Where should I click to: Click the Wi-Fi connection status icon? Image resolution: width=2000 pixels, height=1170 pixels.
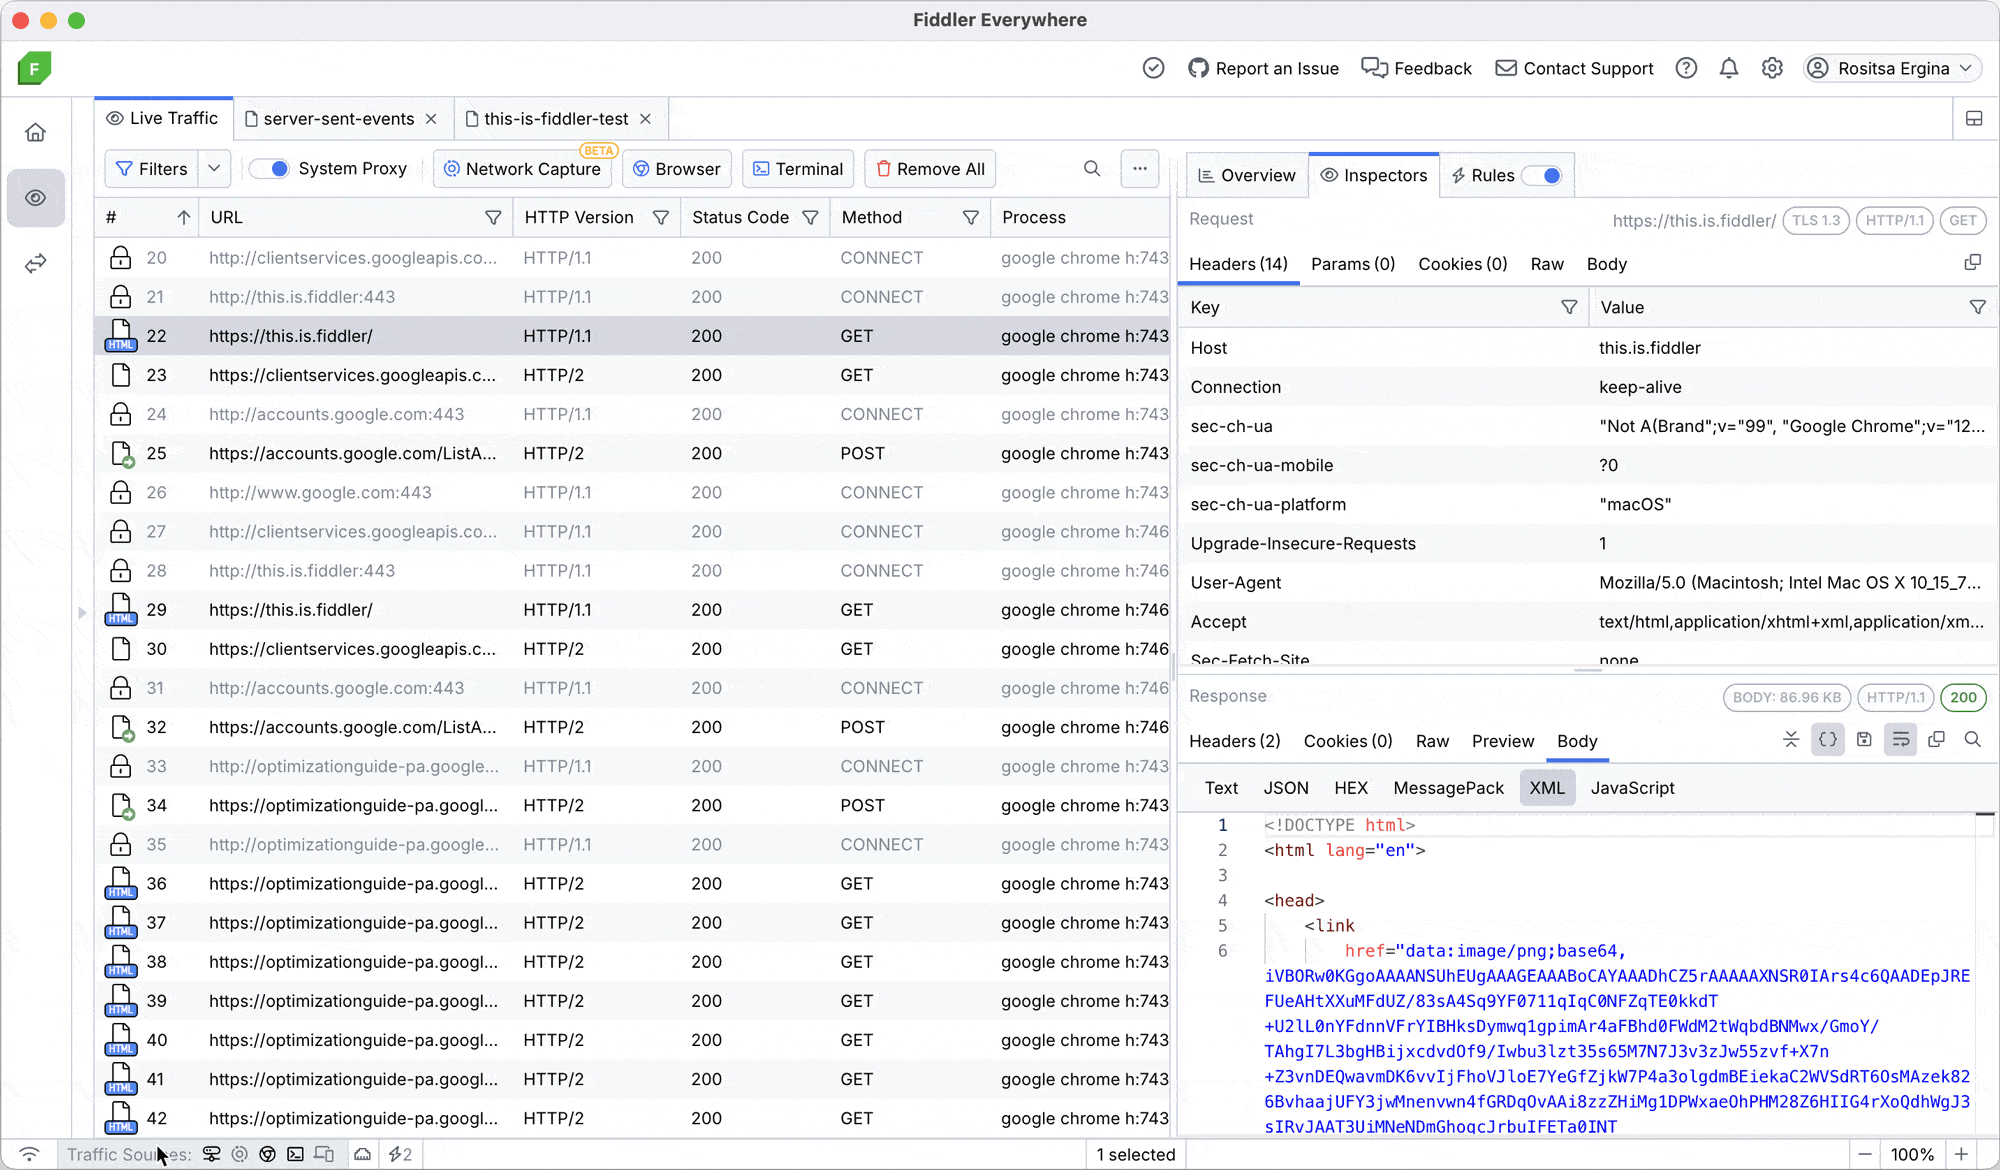pyautogui.click(x=29, y=1154)
